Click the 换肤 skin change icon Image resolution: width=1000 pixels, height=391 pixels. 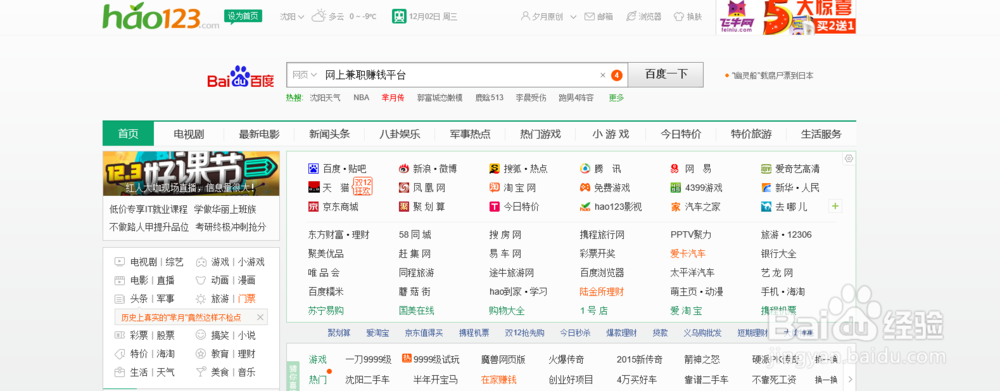pos(678,17)
